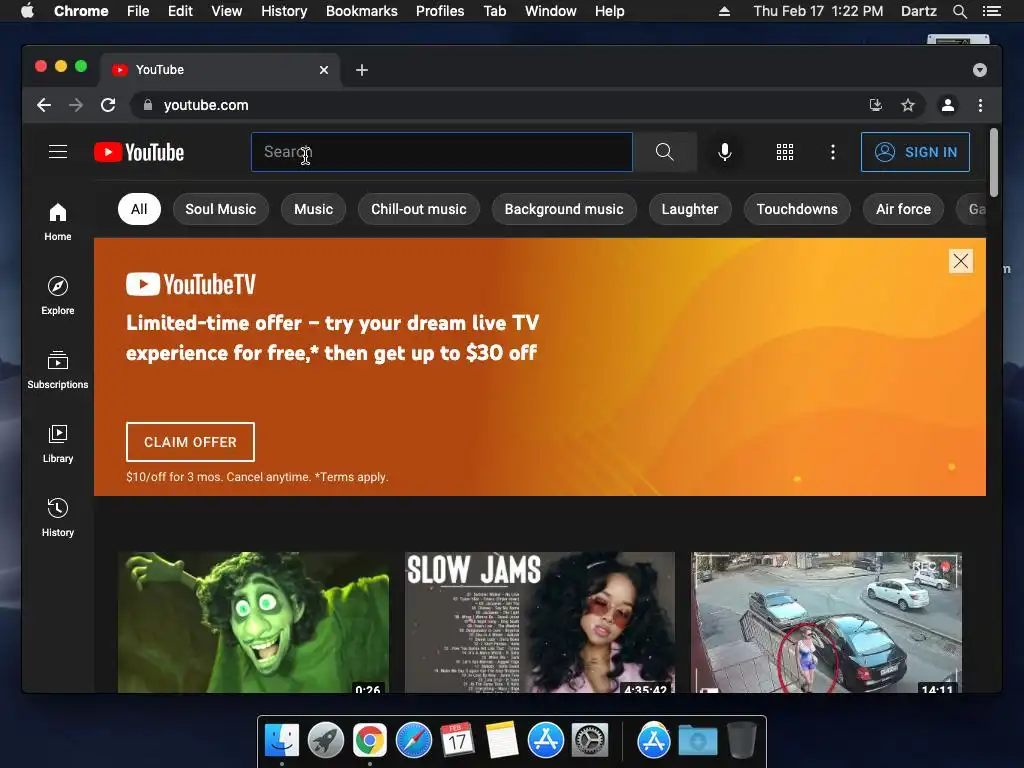
Task: Select the Laughter chip
Action: (x=690, y=209)
